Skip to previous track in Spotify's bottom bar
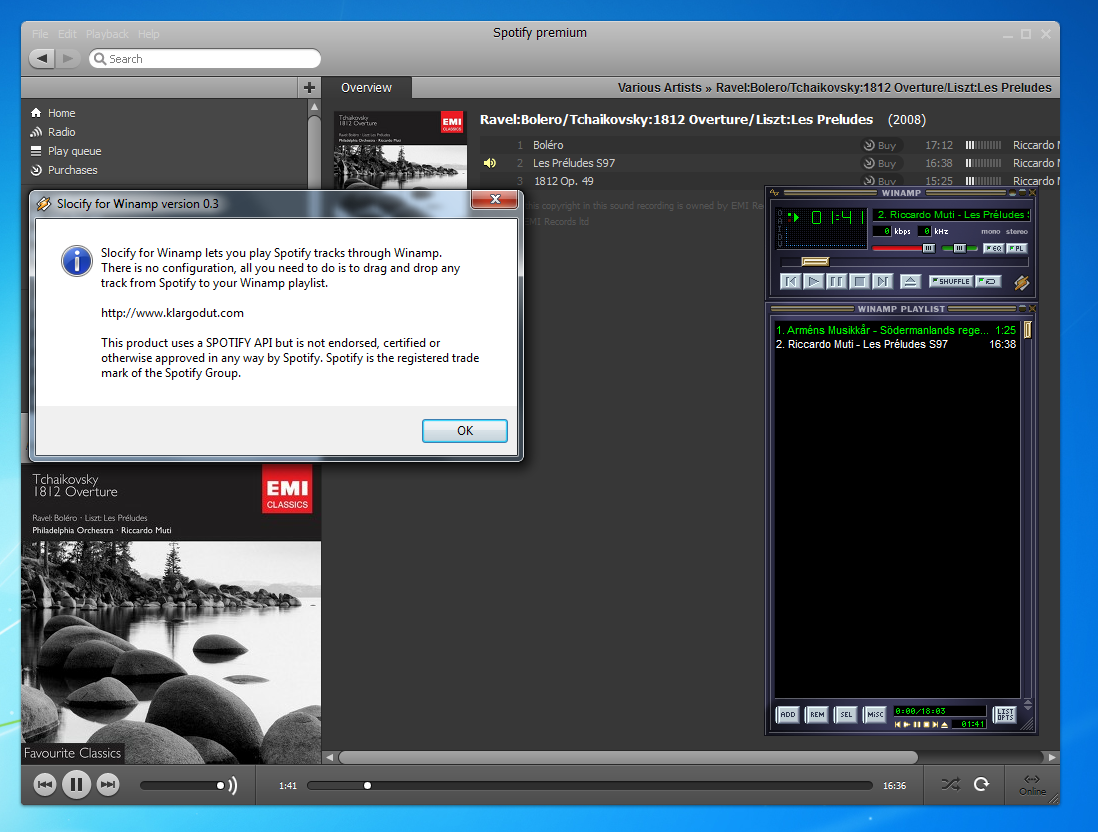 [45, 784]
